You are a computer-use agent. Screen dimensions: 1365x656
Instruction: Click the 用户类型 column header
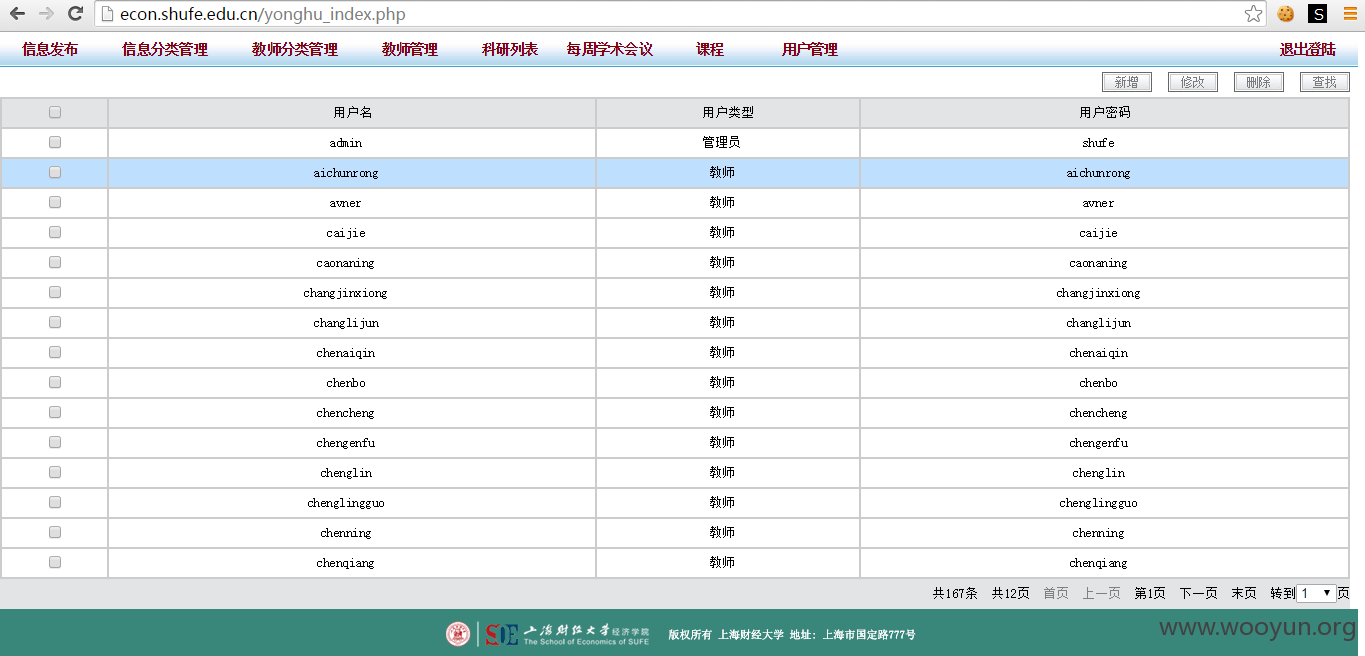(728, 113)
